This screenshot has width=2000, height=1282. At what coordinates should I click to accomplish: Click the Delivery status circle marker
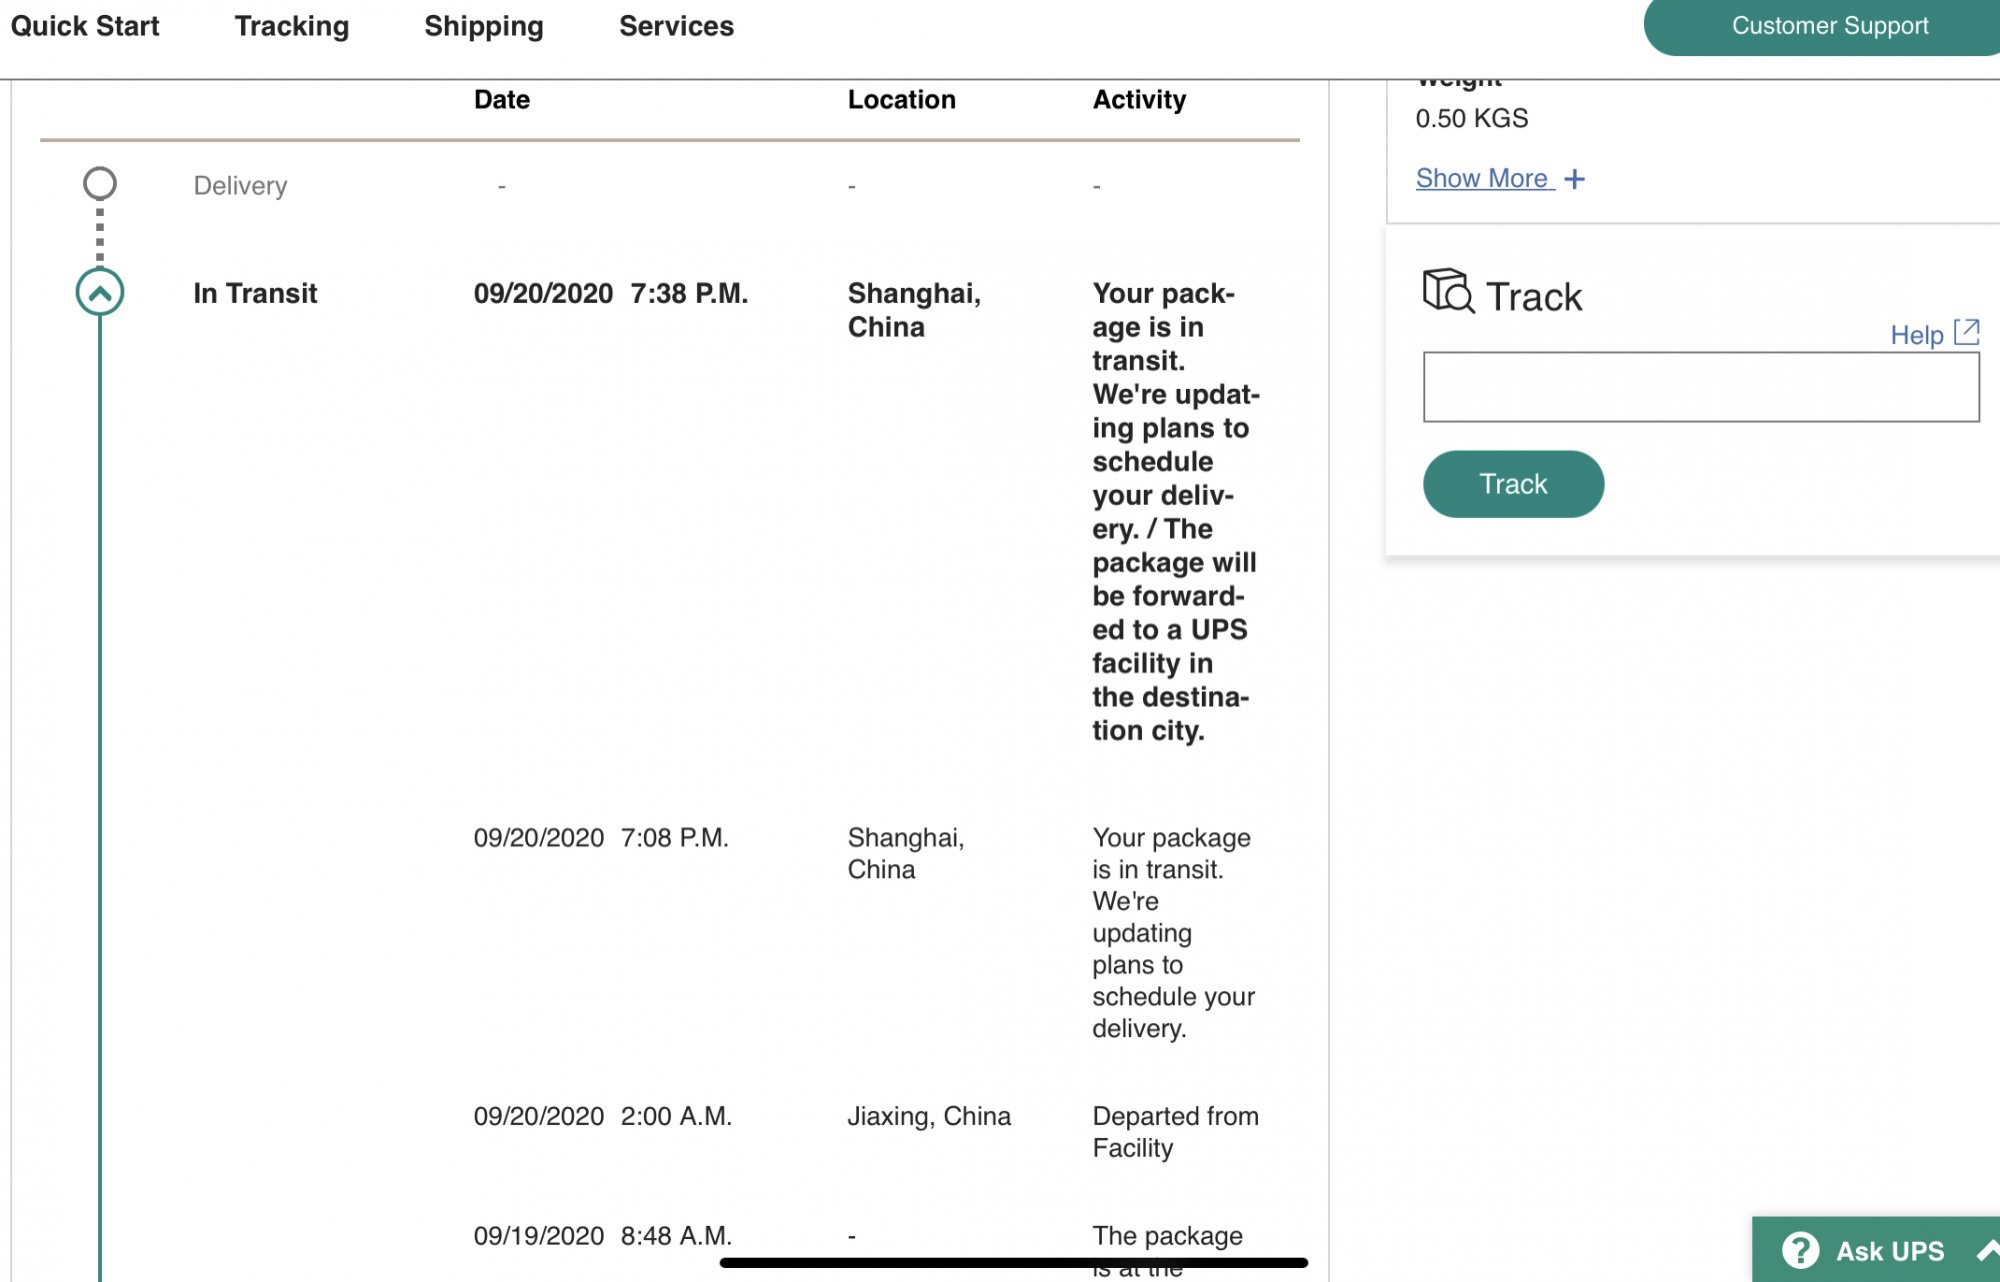(100, 183)
